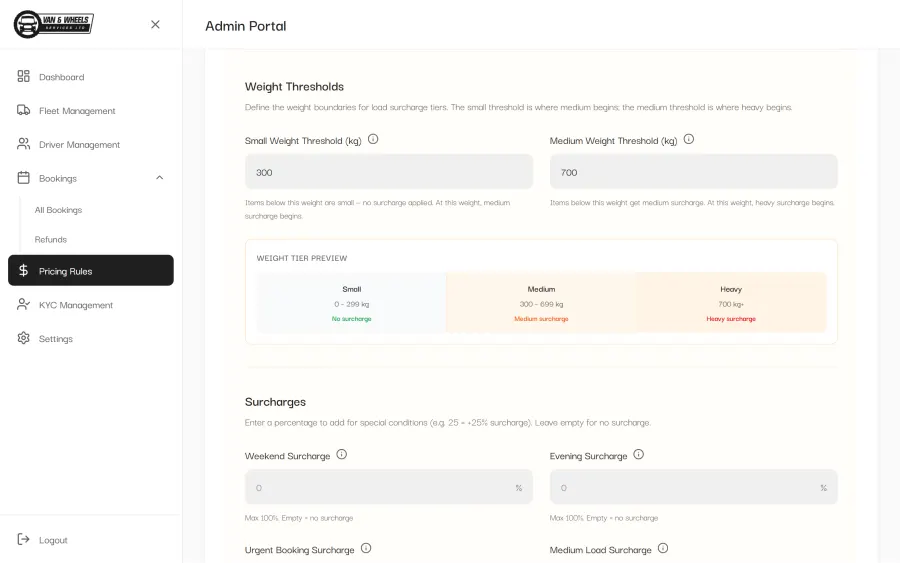Focus the Evening Surcharge percentage field

pos(693,487)
